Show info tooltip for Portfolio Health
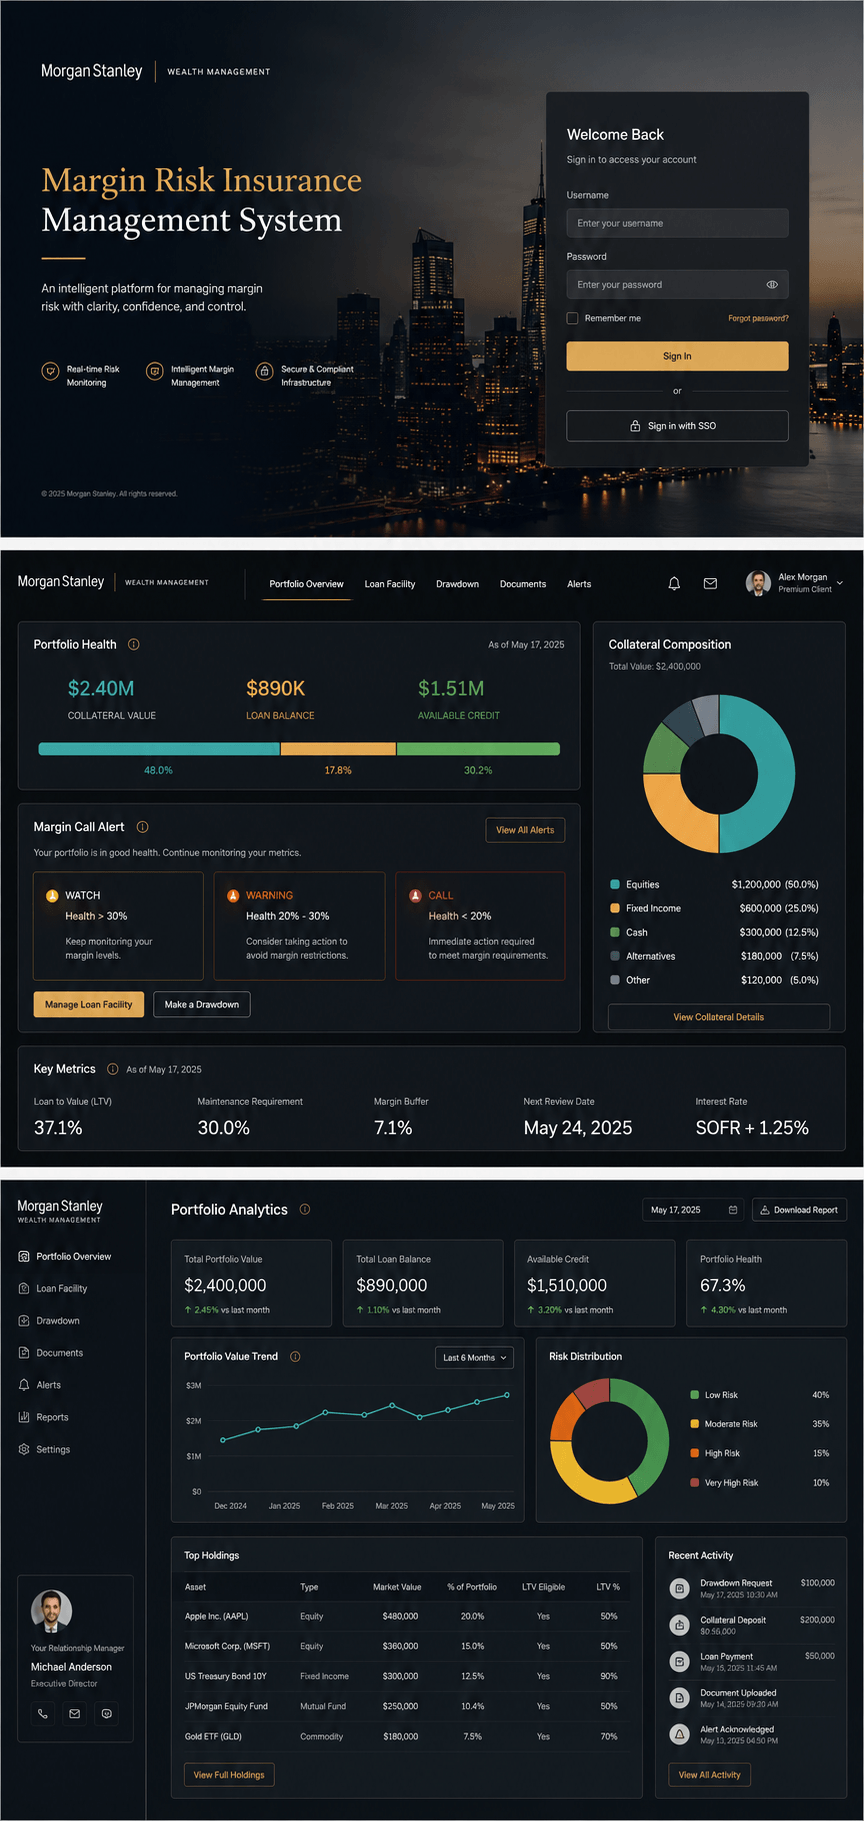 tap(134, 644)
